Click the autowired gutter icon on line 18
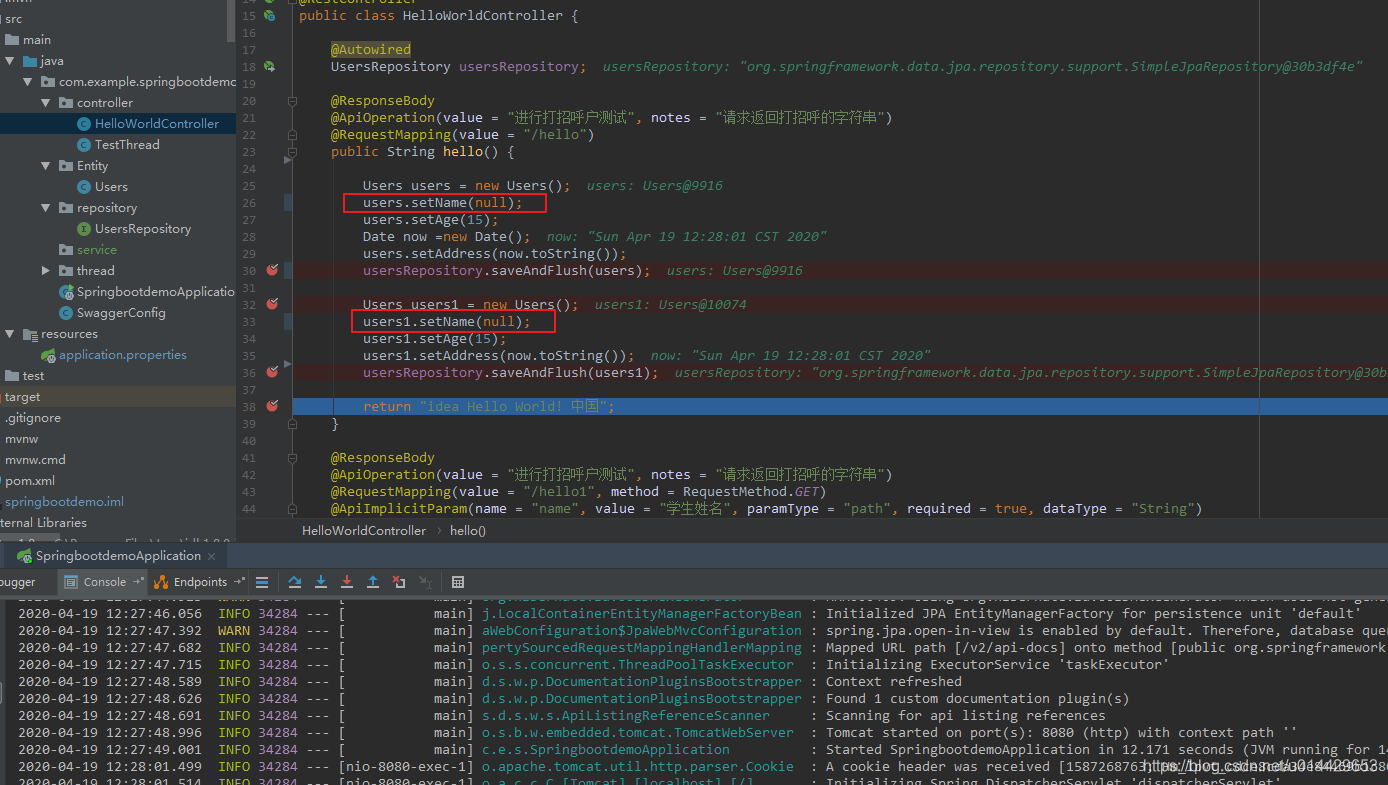 pos(269,66)
